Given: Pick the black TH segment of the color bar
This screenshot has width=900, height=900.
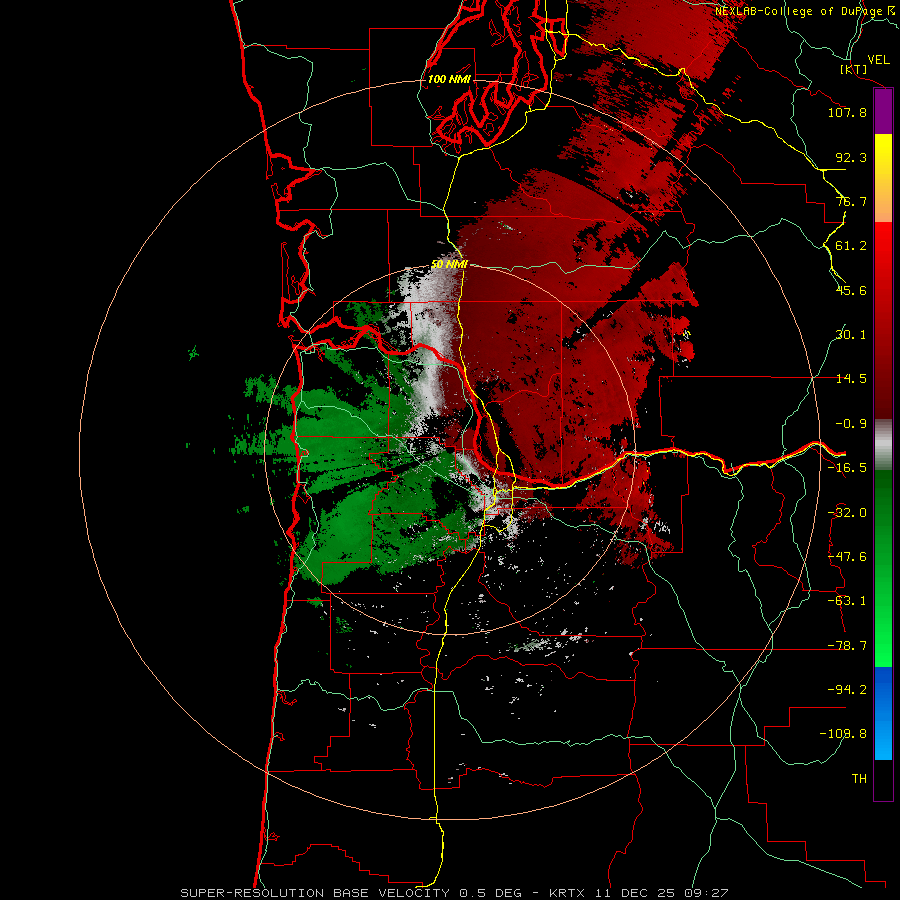Looking at the screenshot, I should [x=883, y=779].
